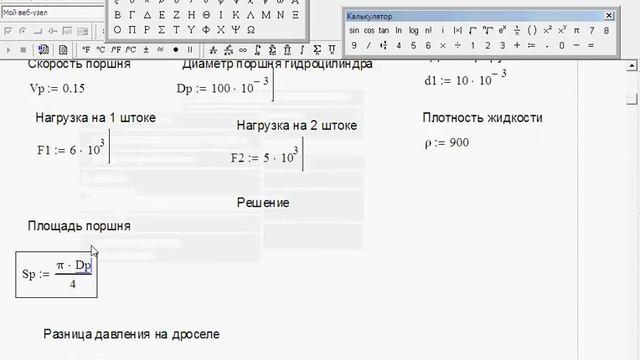Click the 'Dp := 100 · 10⁻³' definition
The width and height of the screenshot is (640, 360).
click(223, 86)
